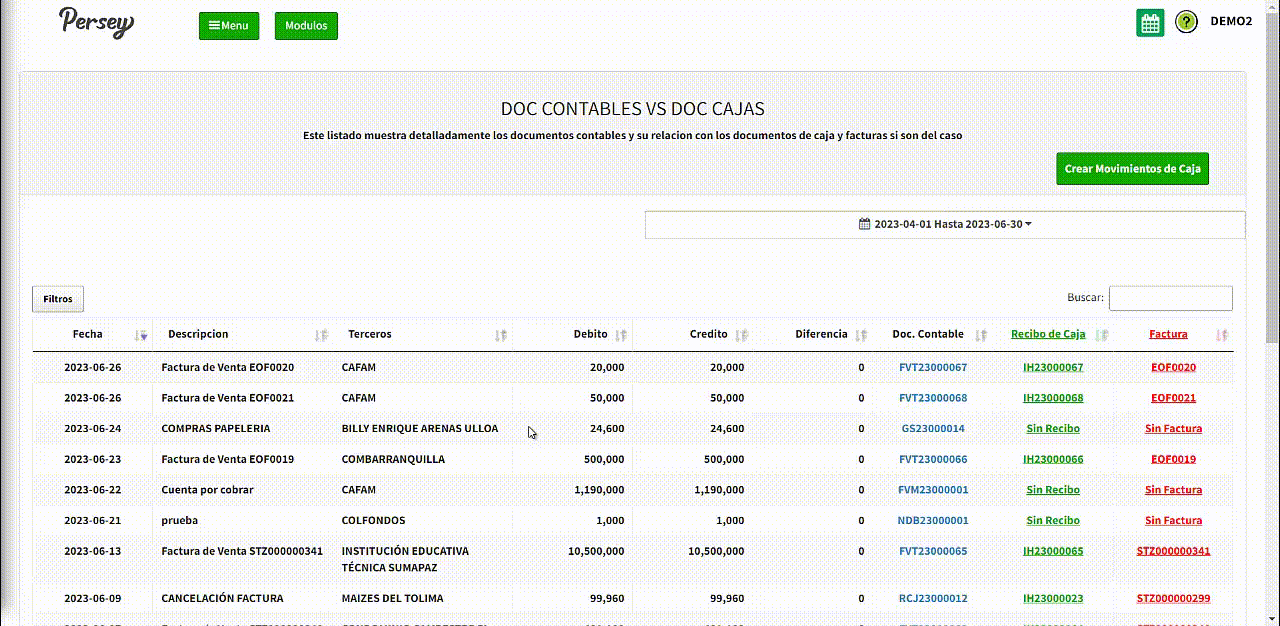Open the Menu hamburger button
This screenshot has width=1280, height=626.
[229, 26]
